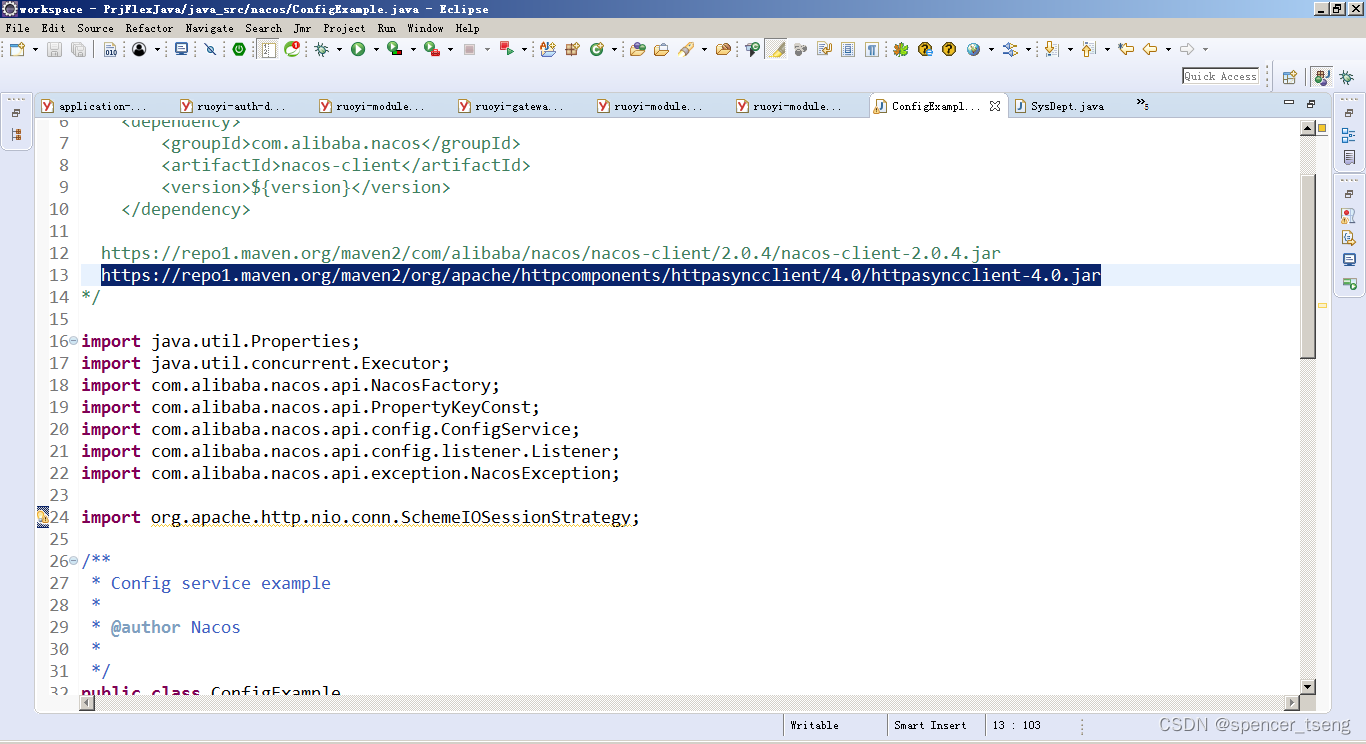Click the Save All icon

point(82,48)
